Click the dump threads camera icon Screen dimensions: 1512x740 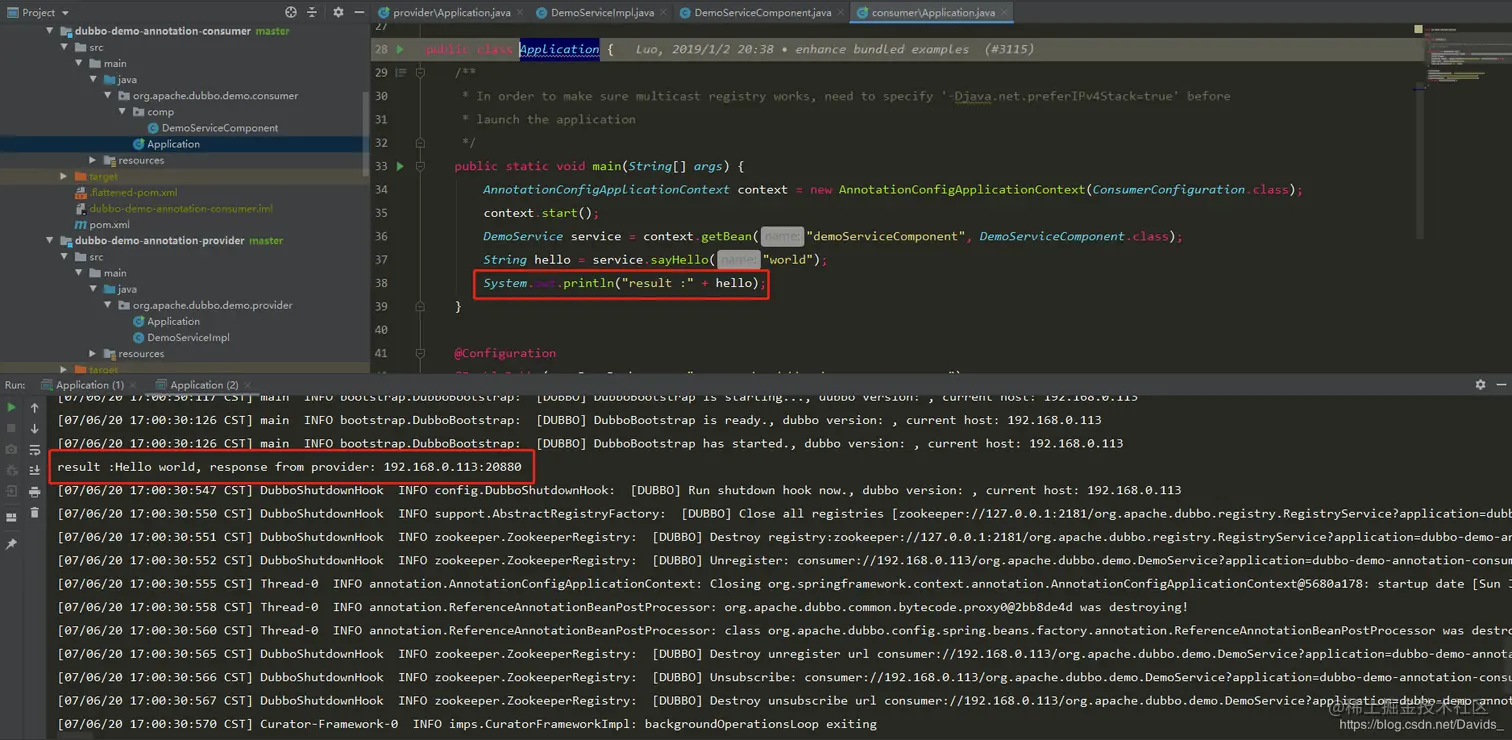[11, 450]
